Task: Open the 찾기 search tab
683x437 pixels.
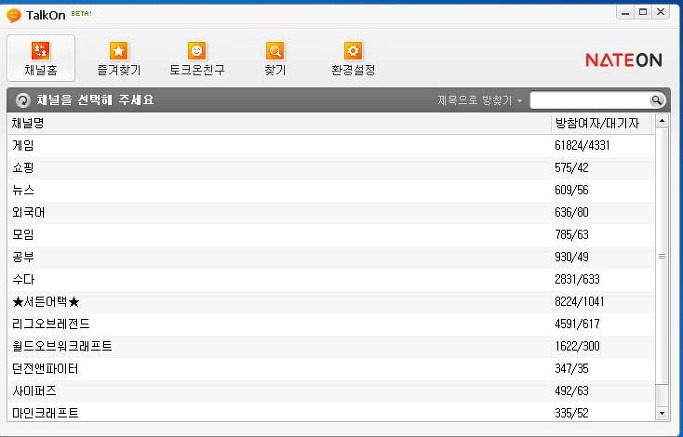Action: [275, 58]
